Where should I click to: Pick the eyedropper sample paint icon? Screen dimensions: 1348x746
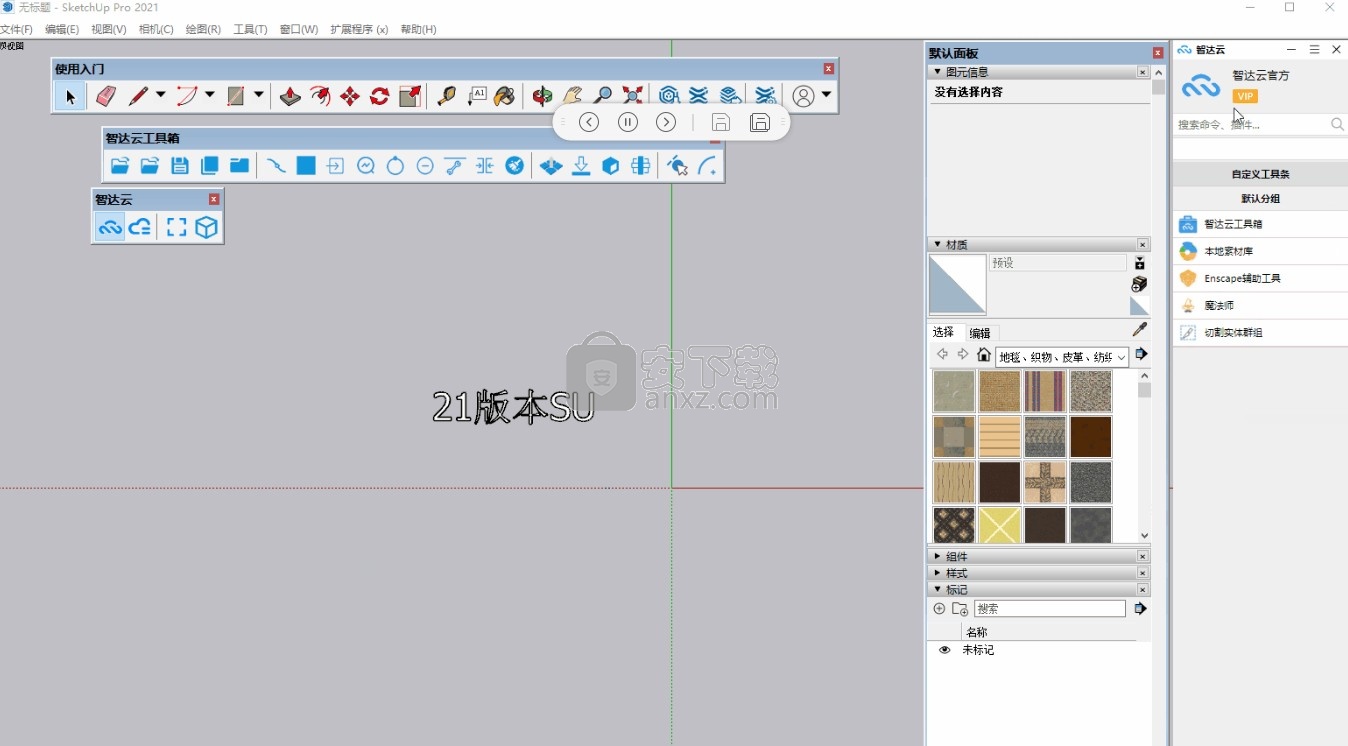[x=1139, y=329]
